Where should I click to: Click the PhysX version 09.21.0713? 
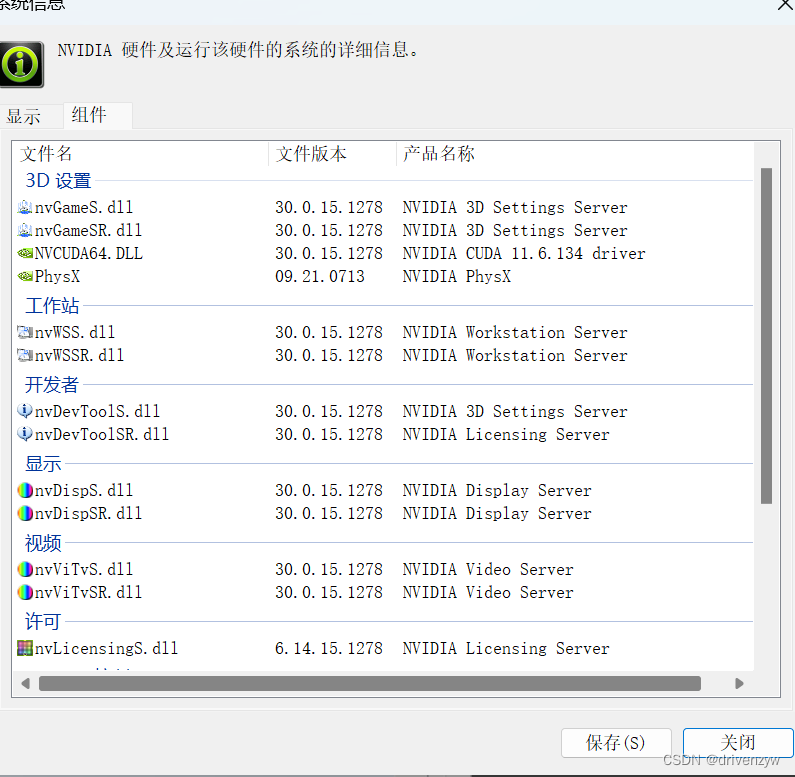320,276
